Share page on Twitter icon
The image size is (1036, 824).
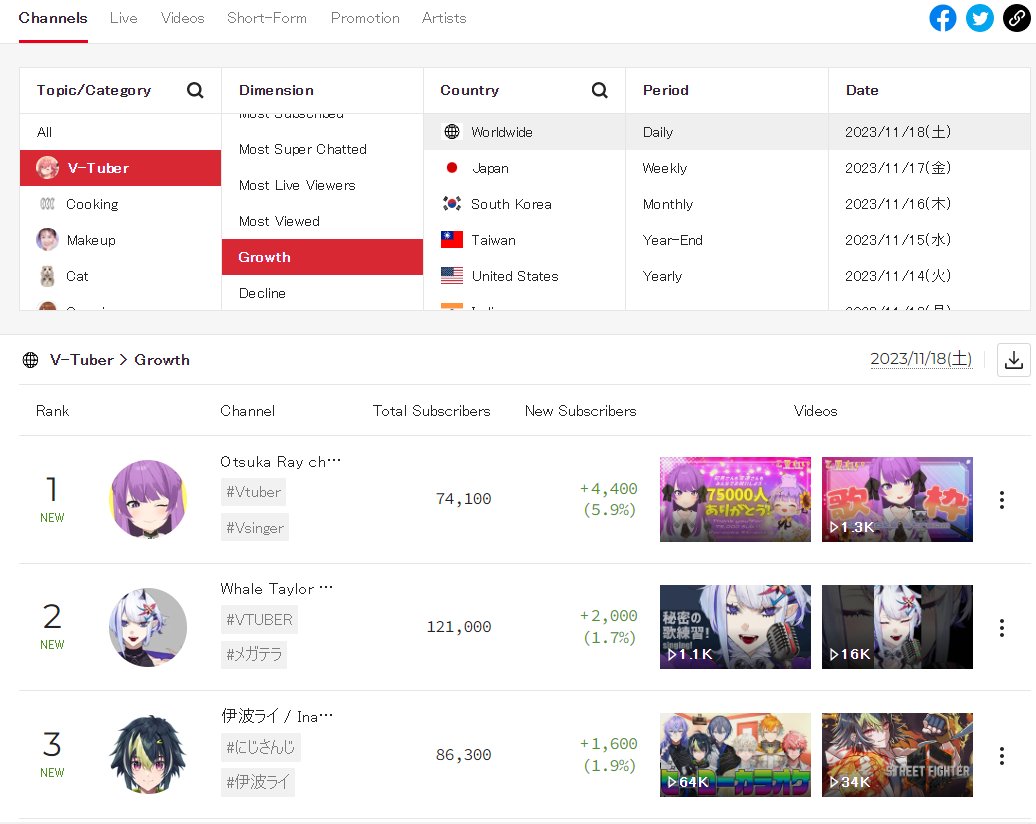979,18
